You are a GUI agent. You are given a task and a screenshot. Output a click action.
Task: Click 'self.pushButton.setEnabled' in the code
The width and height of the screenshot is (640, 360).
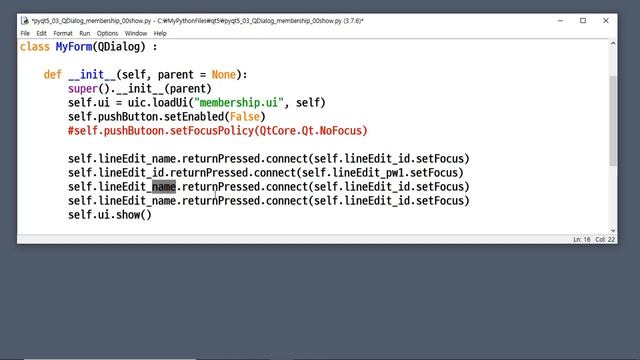(x=146, y=117)
